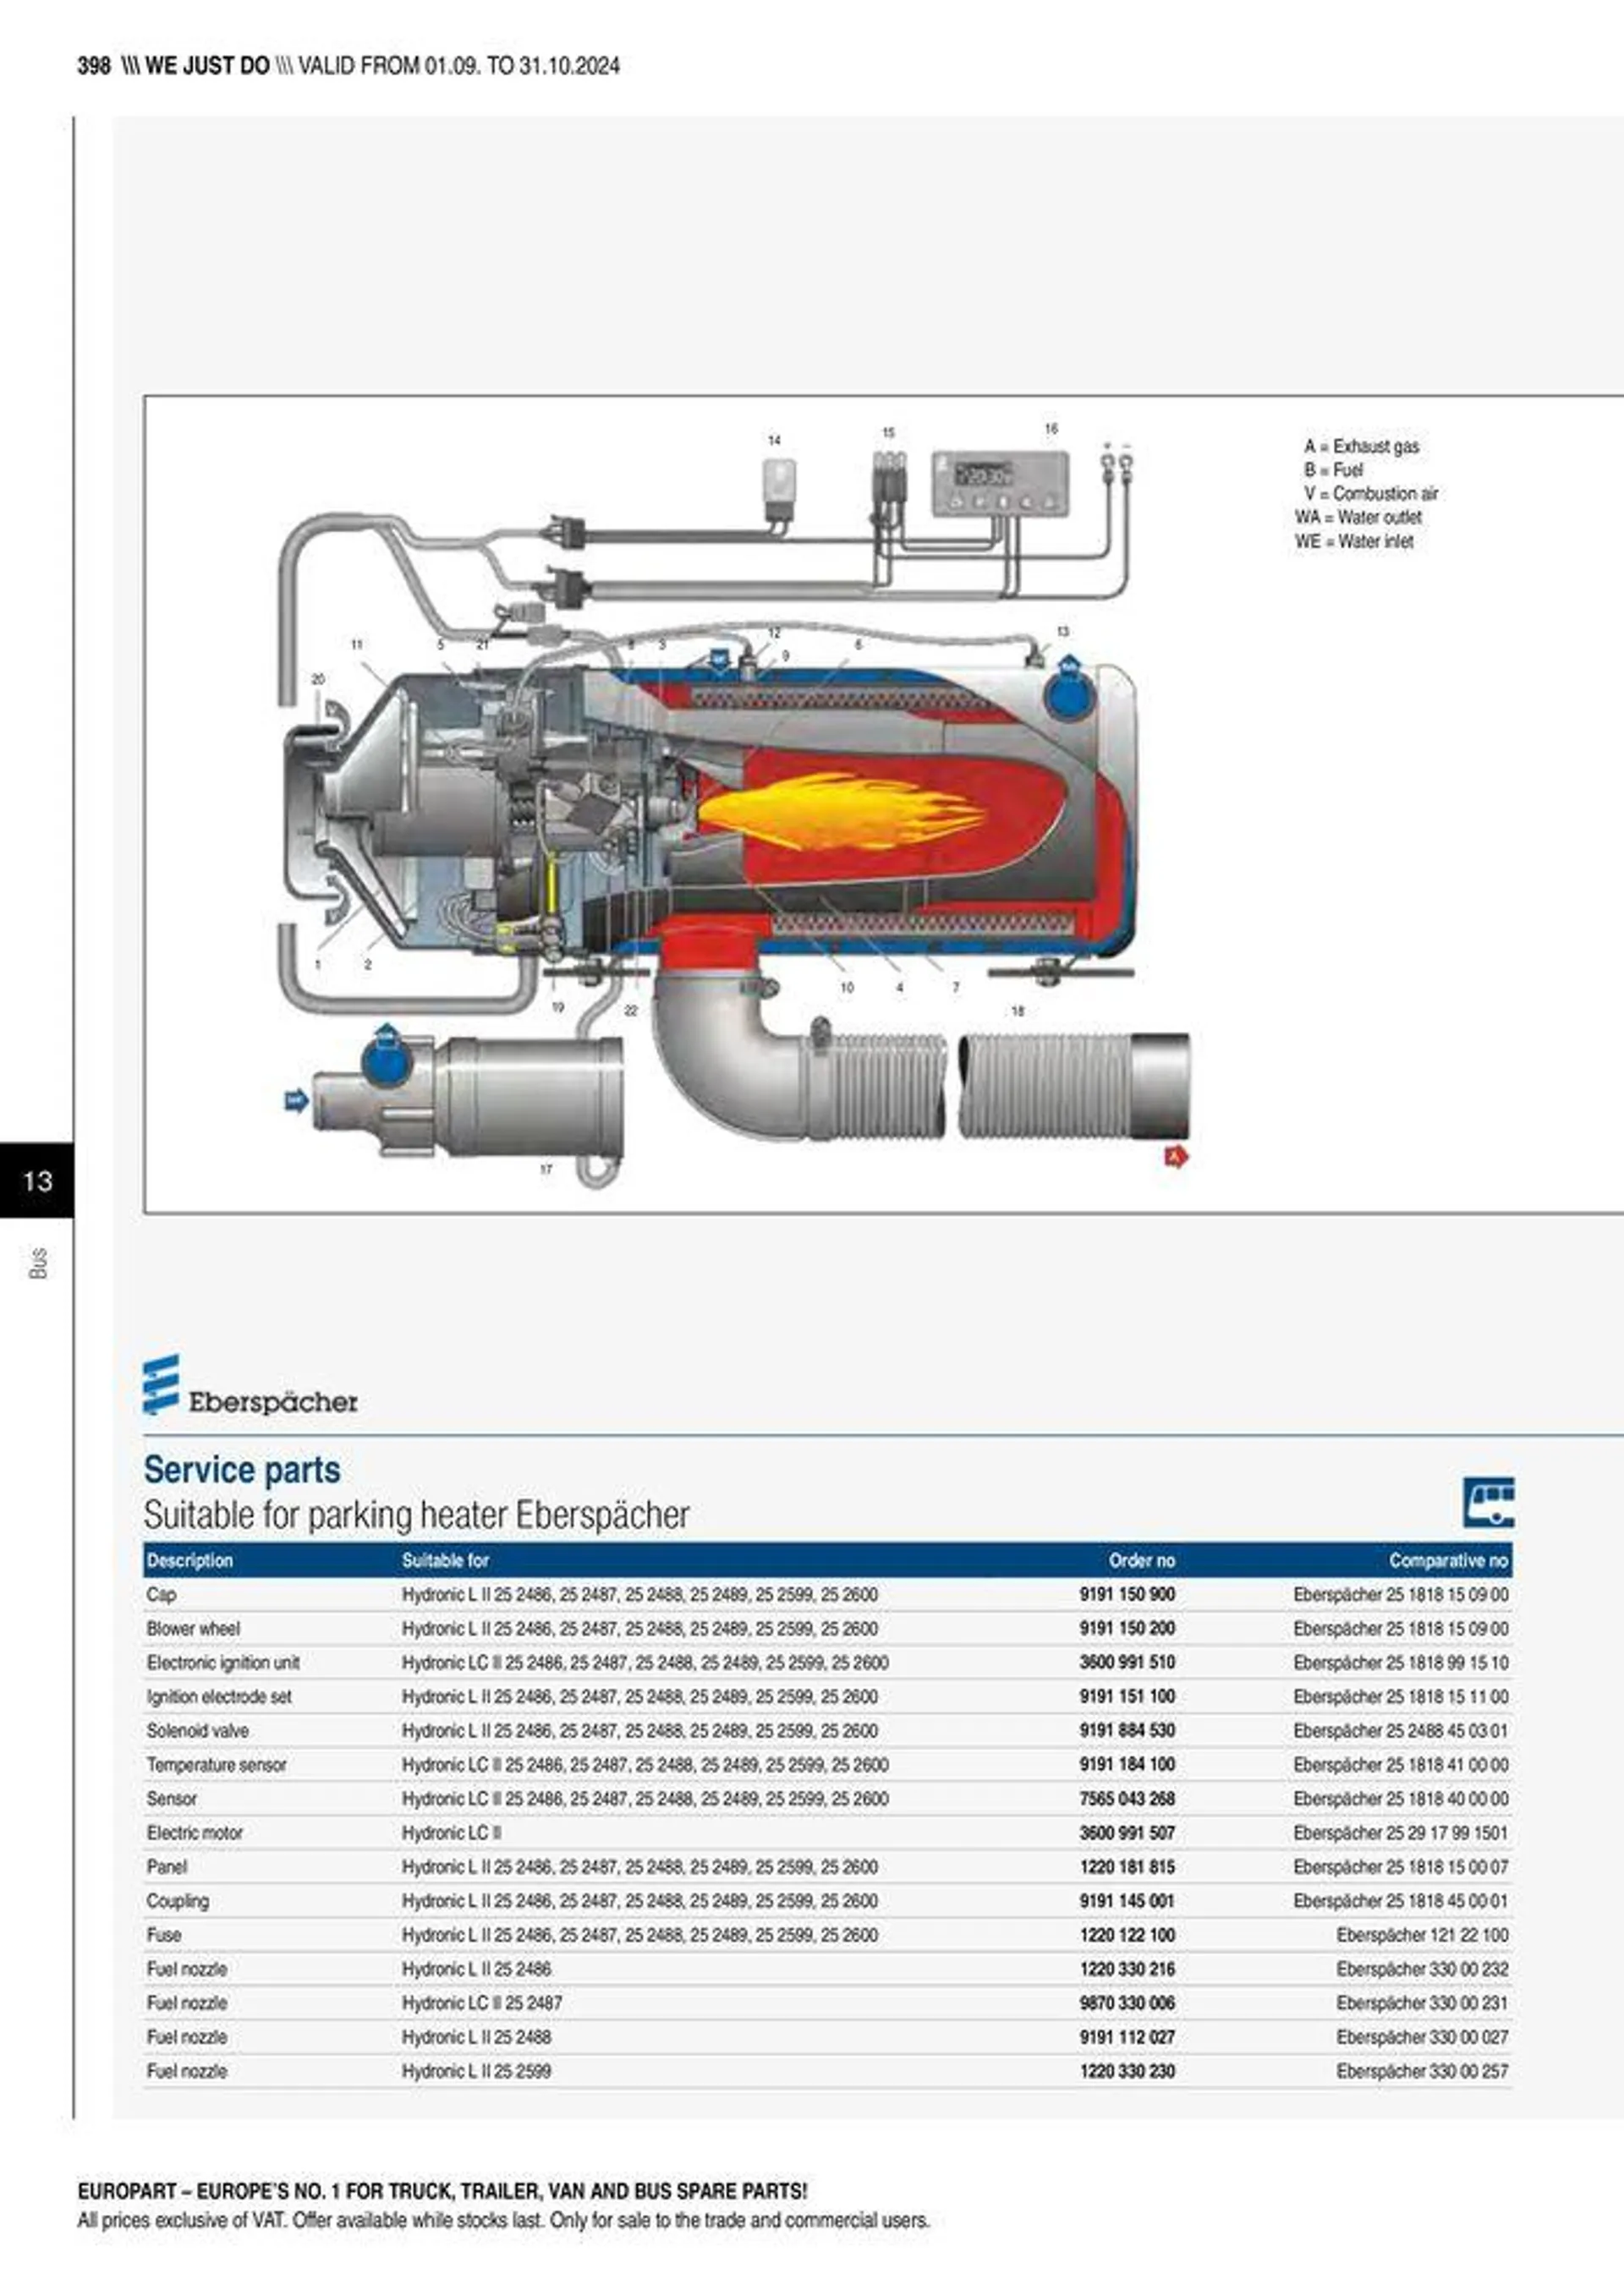This screenshot has width=1624, height=2296.
Task: Click the 'Solenoid valve' row label
Action: [197, 1730]
